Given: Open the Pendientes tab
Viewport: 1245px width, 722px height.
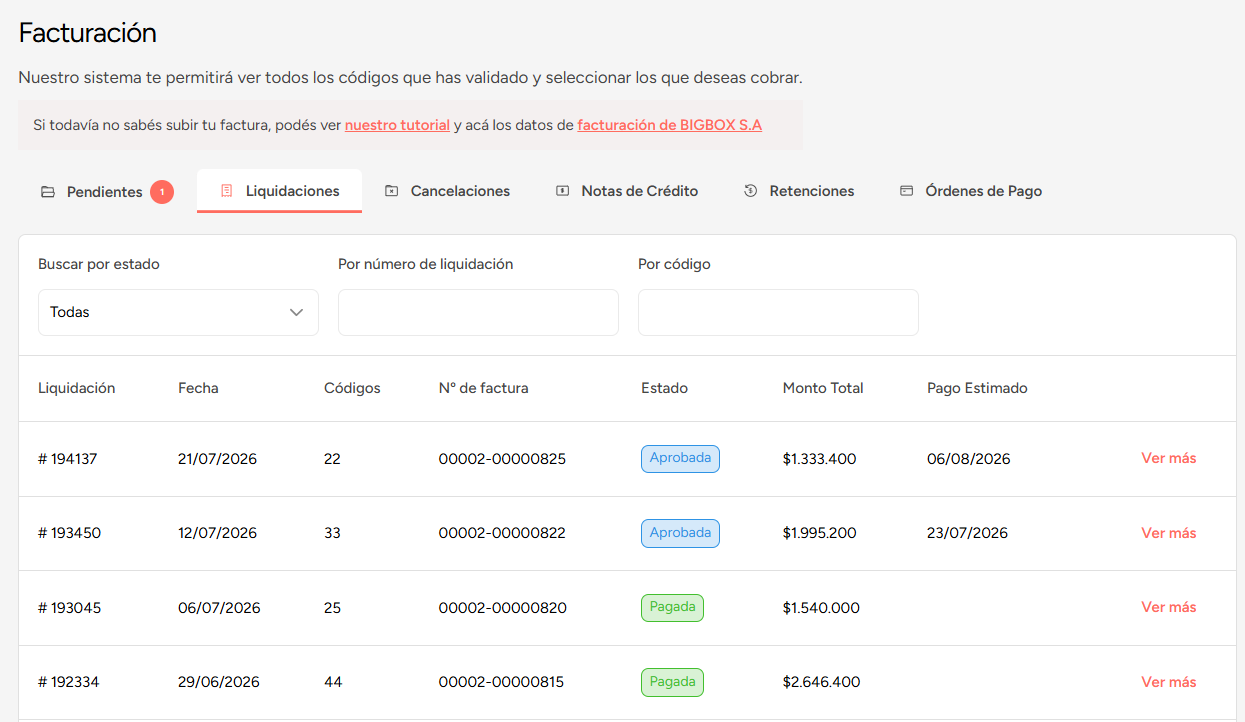Looking at the screenshot, I should click(107, 191).
